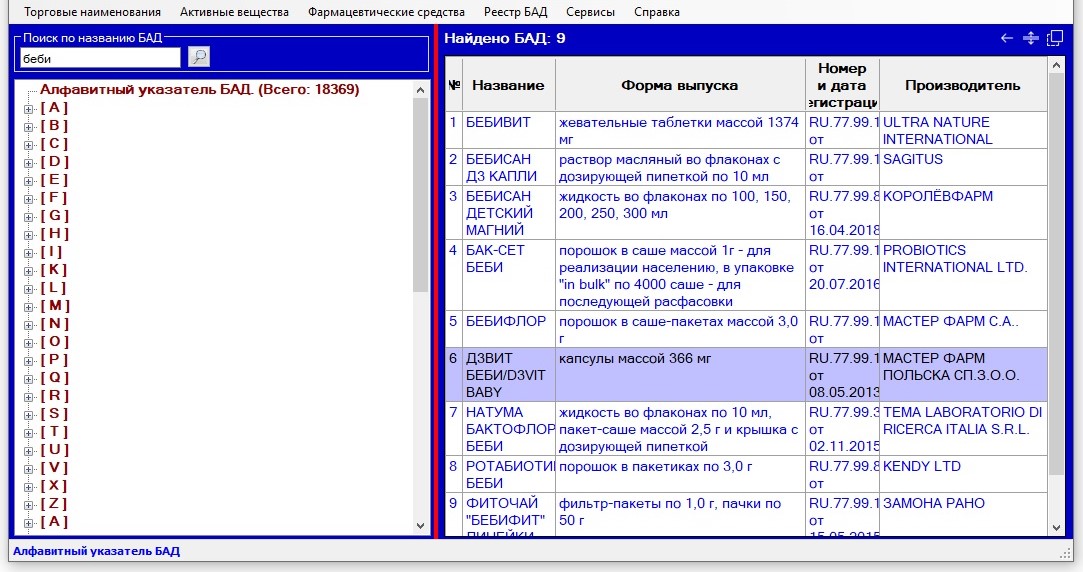Expand the [ S ] letter node
Screen dimensions: 1083x572
tap(29, 414)
